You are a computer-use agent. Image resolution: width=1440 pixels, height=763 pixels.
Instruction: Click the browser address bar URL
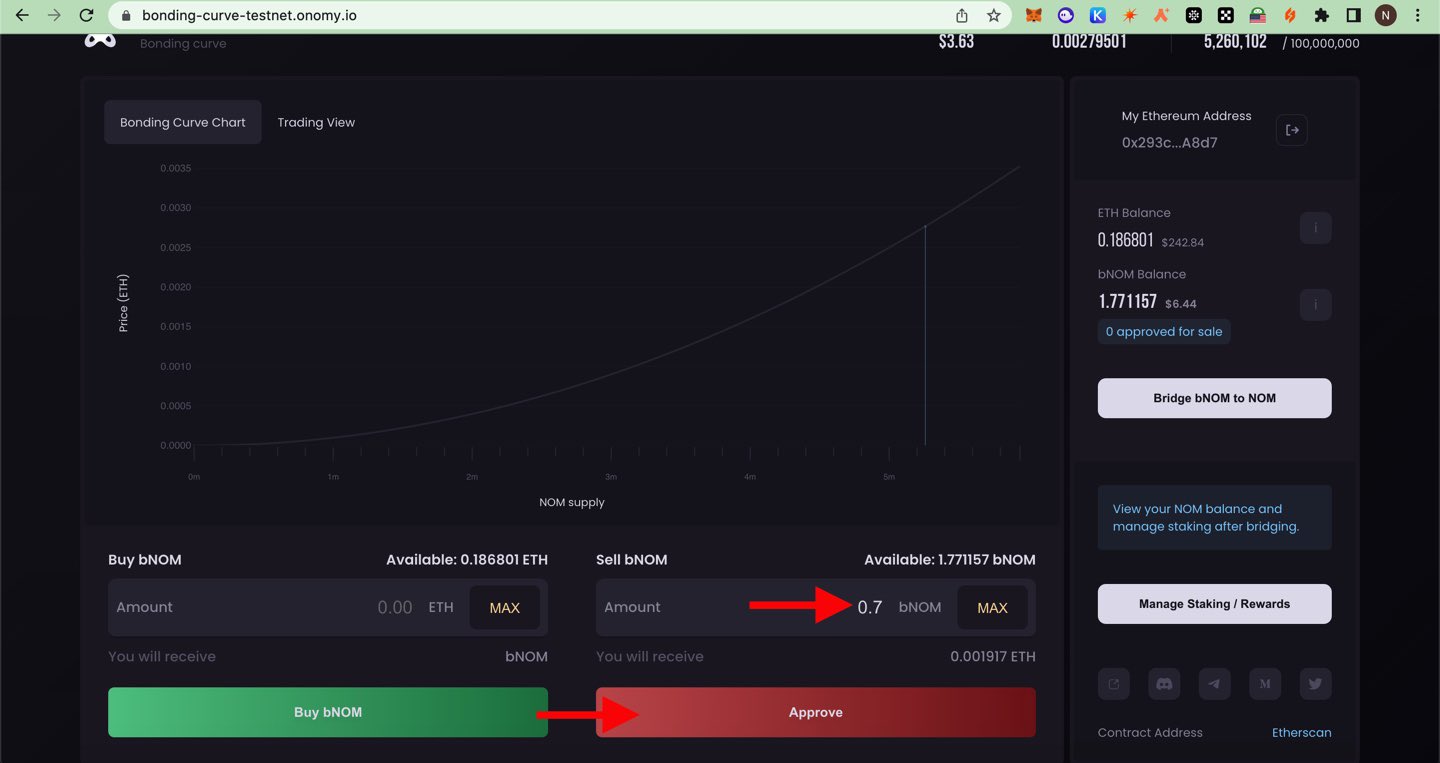pos(249,15)
